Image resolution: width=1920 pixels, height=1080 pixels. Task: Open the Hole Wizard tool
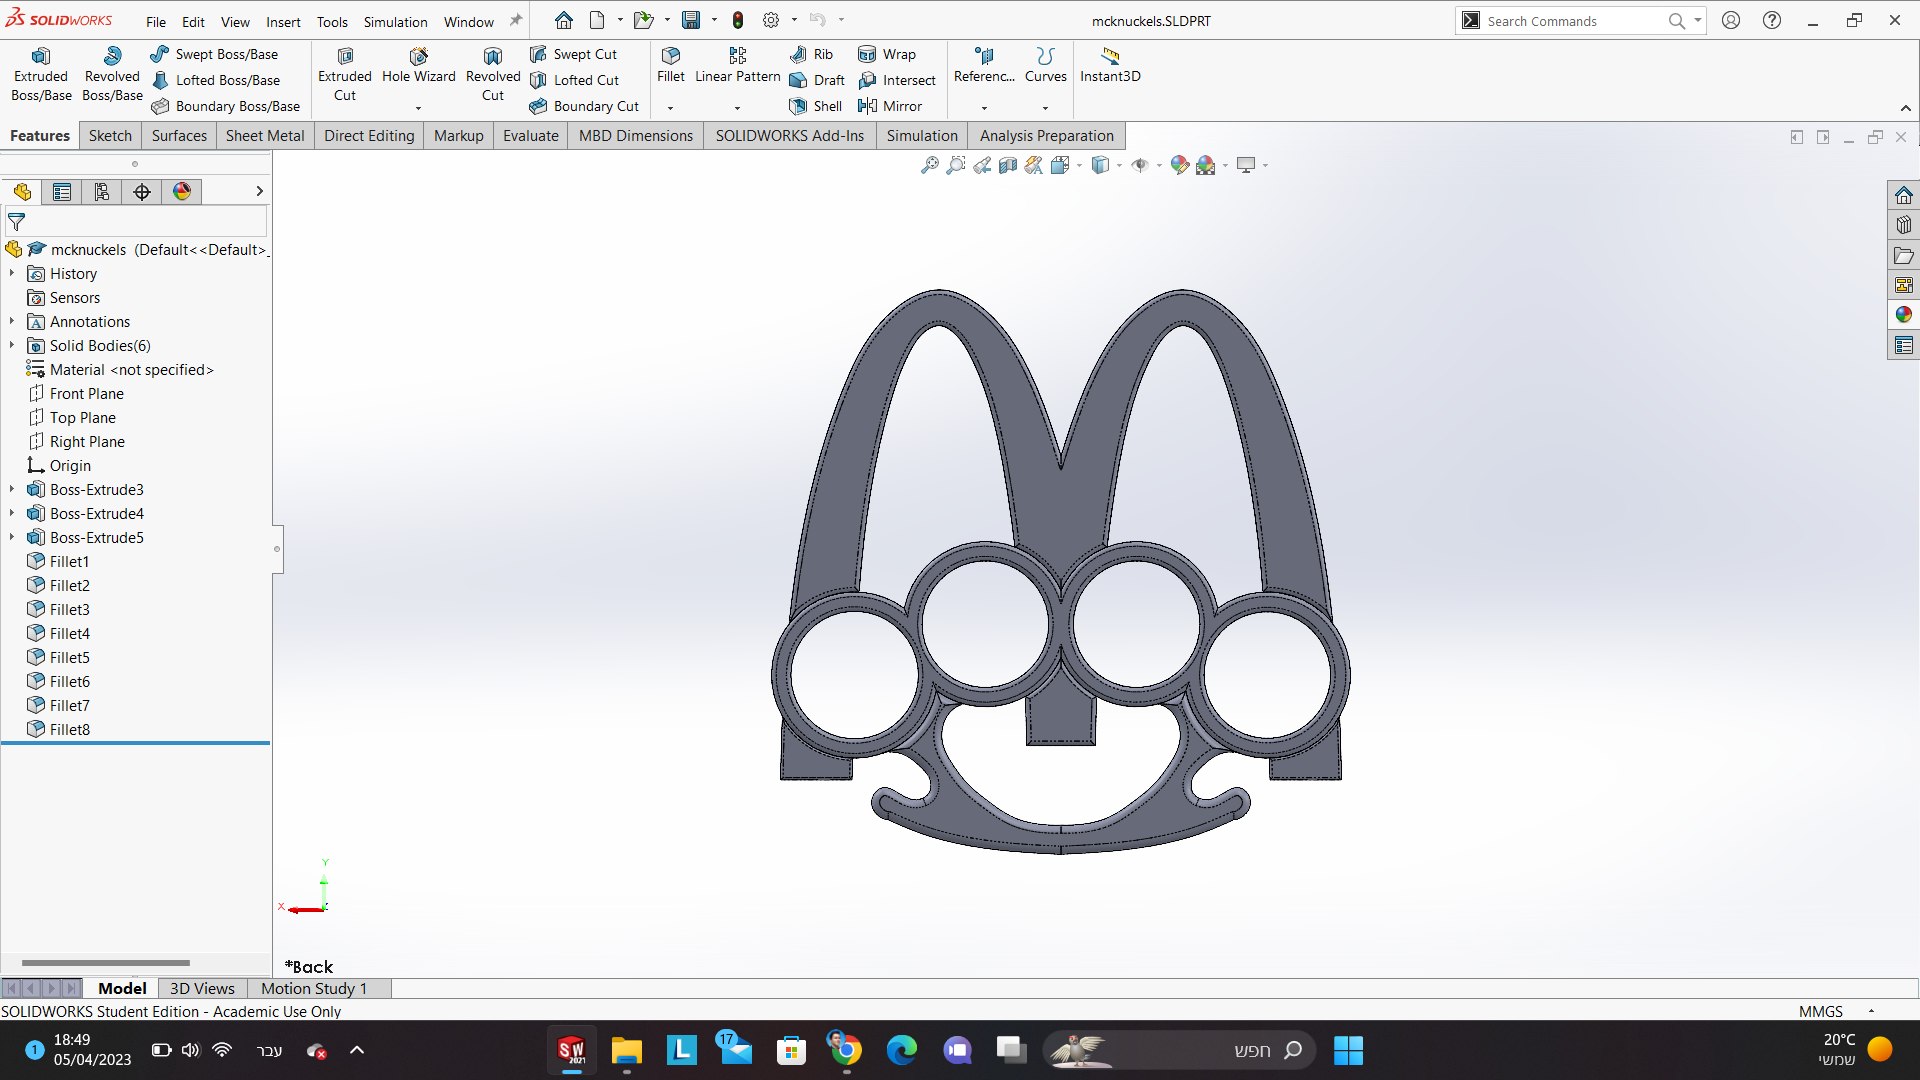418,66
